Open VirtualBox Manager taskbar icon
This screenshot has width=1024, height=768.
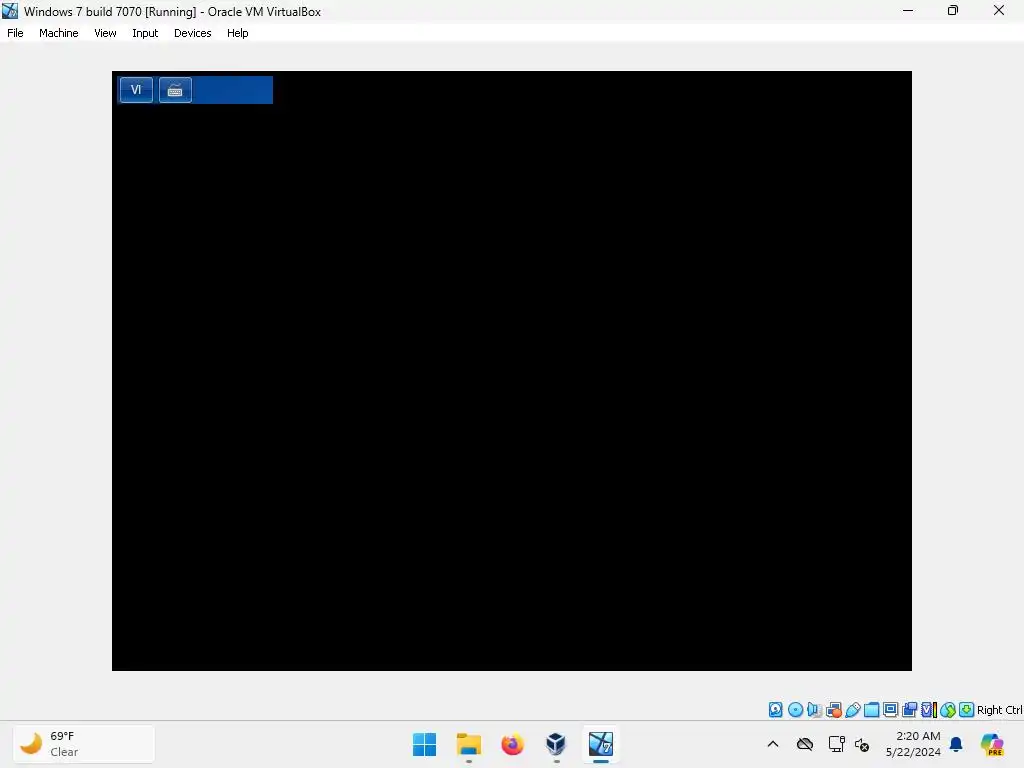point(556,744)
